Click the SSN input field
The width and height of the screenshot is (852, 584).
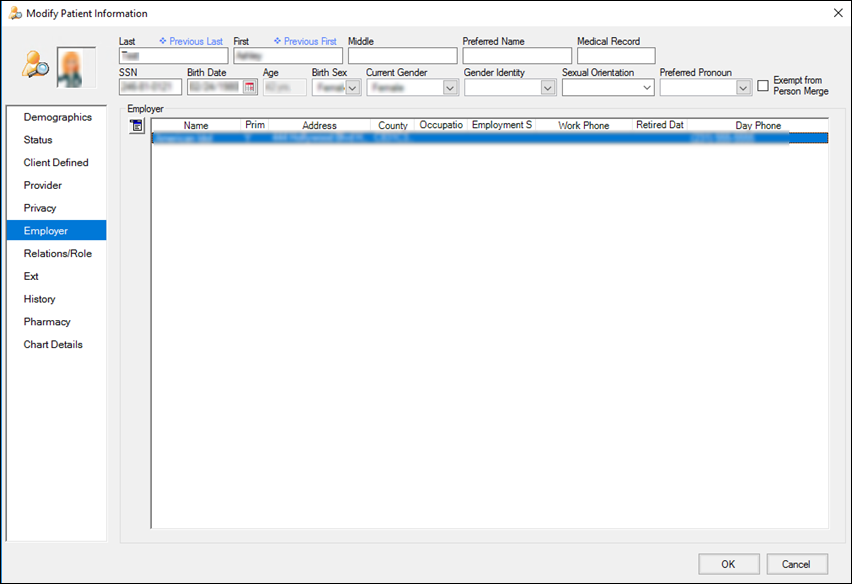[x=150, y=87]
